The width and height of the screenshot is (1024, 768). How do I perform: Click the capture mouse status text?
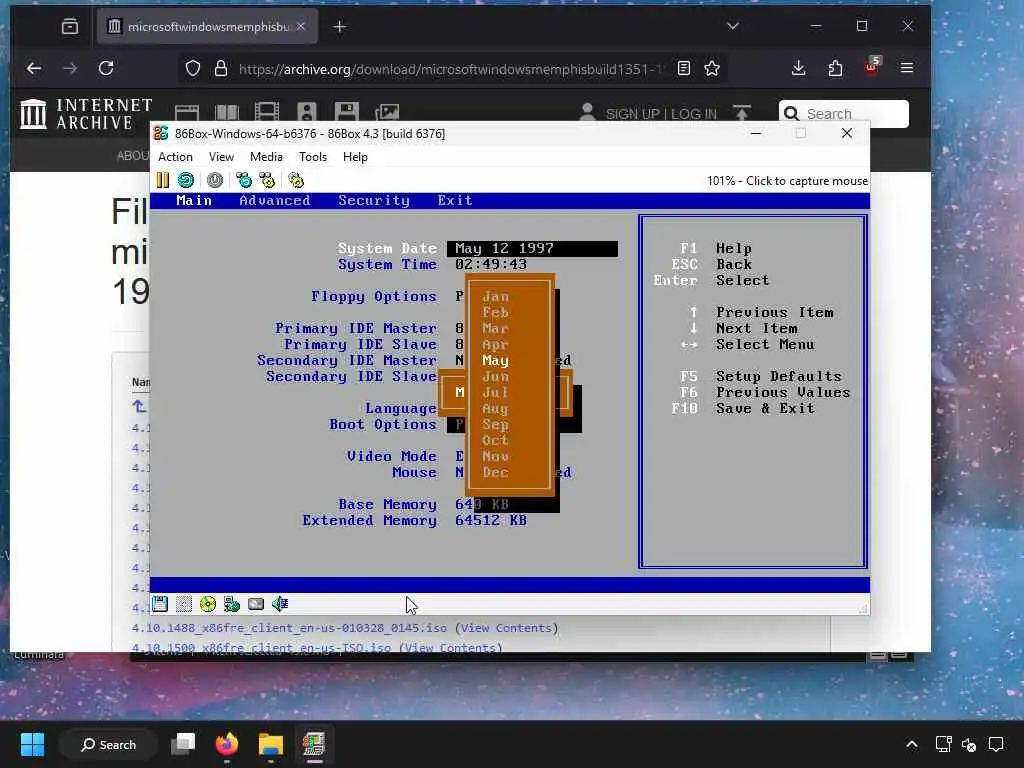click(787, 181)
